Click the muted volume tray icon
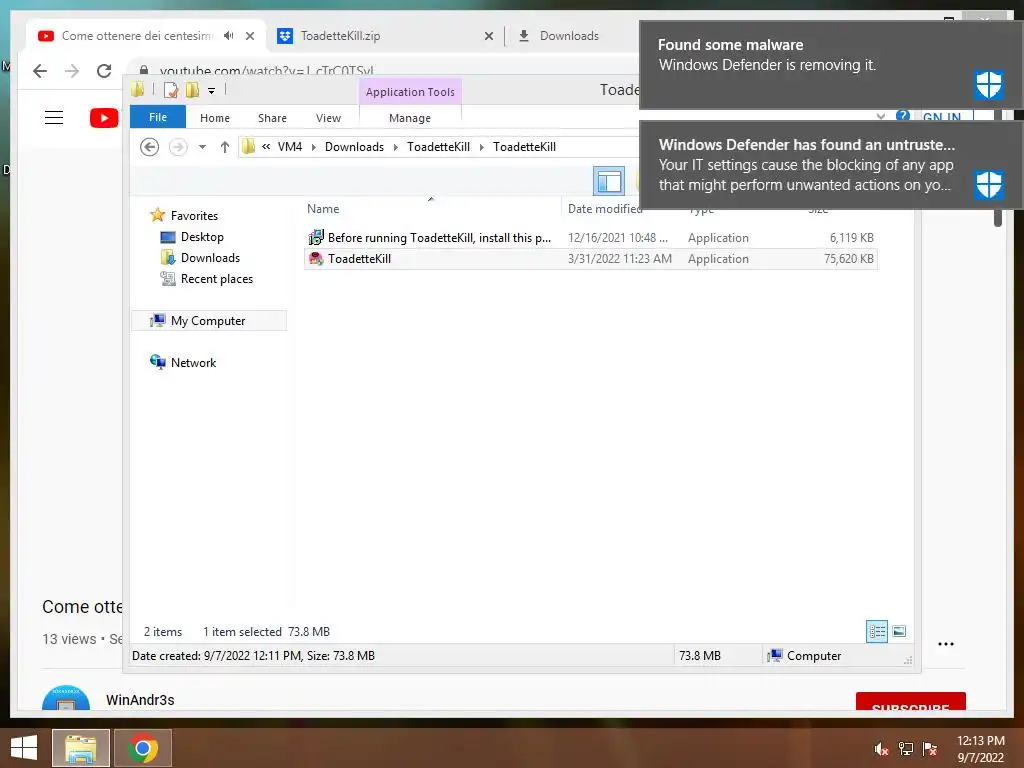 [881, 749]
